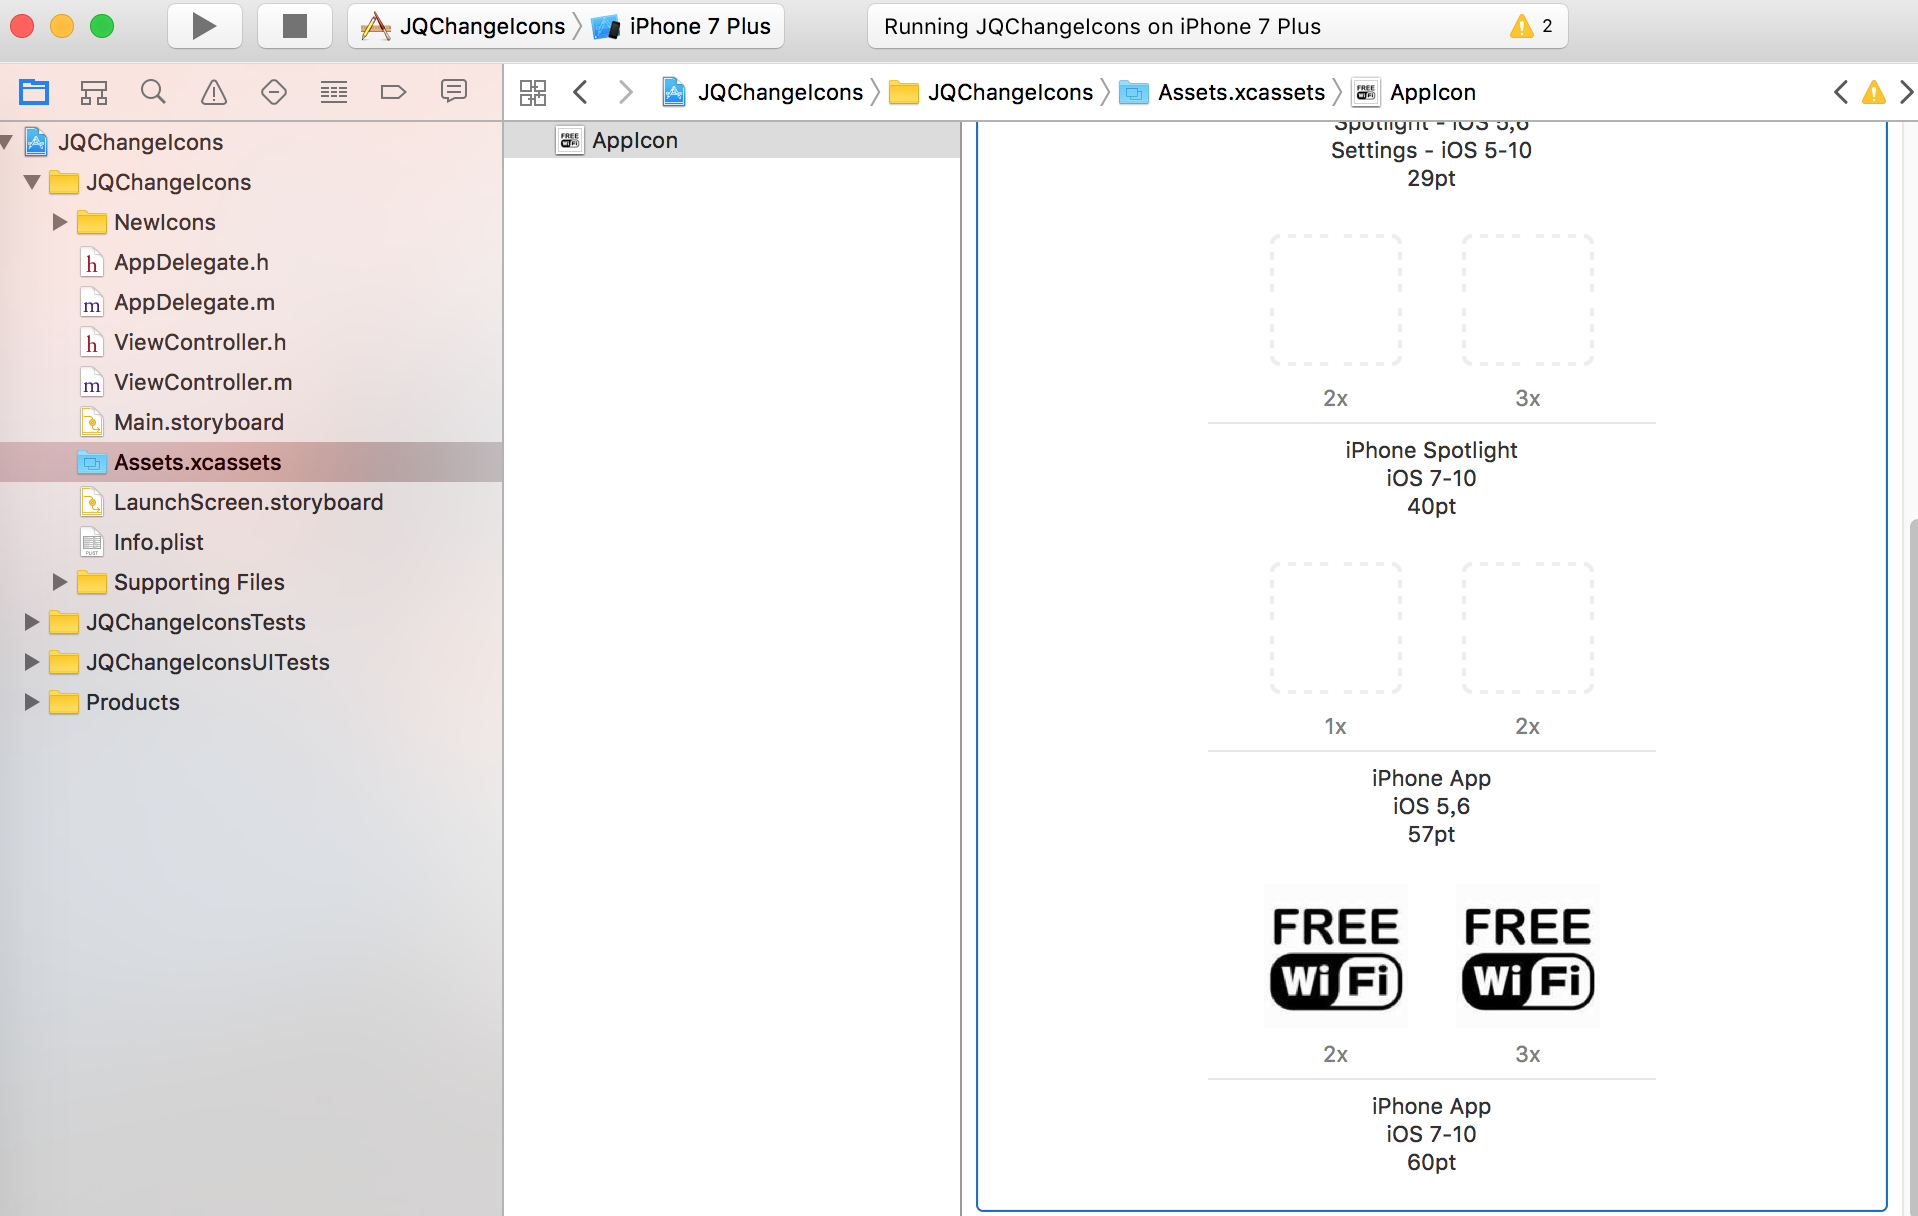Stop the running app with the Stop button
This screenshot has height=1216, width=1918.
294,26
